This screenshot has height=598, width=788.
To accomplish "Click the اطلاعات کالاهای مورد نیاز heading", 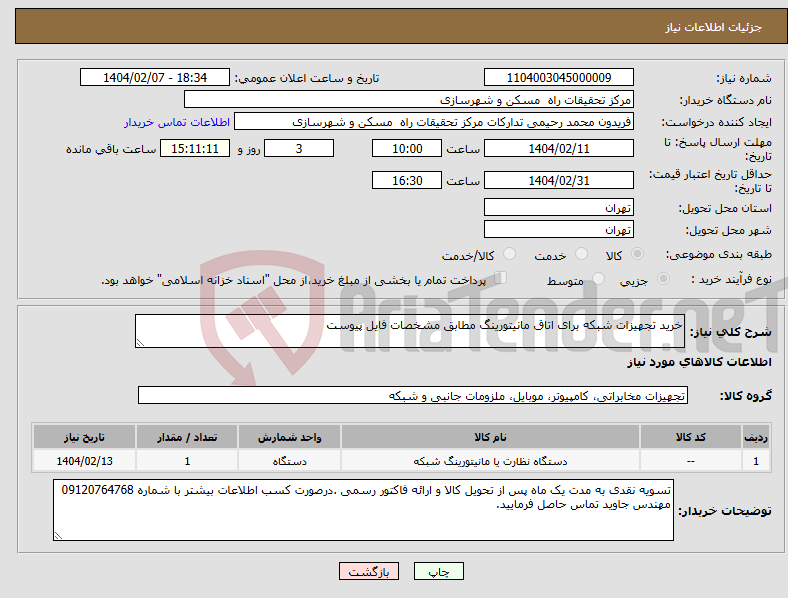I will click(x=699, y=362).
